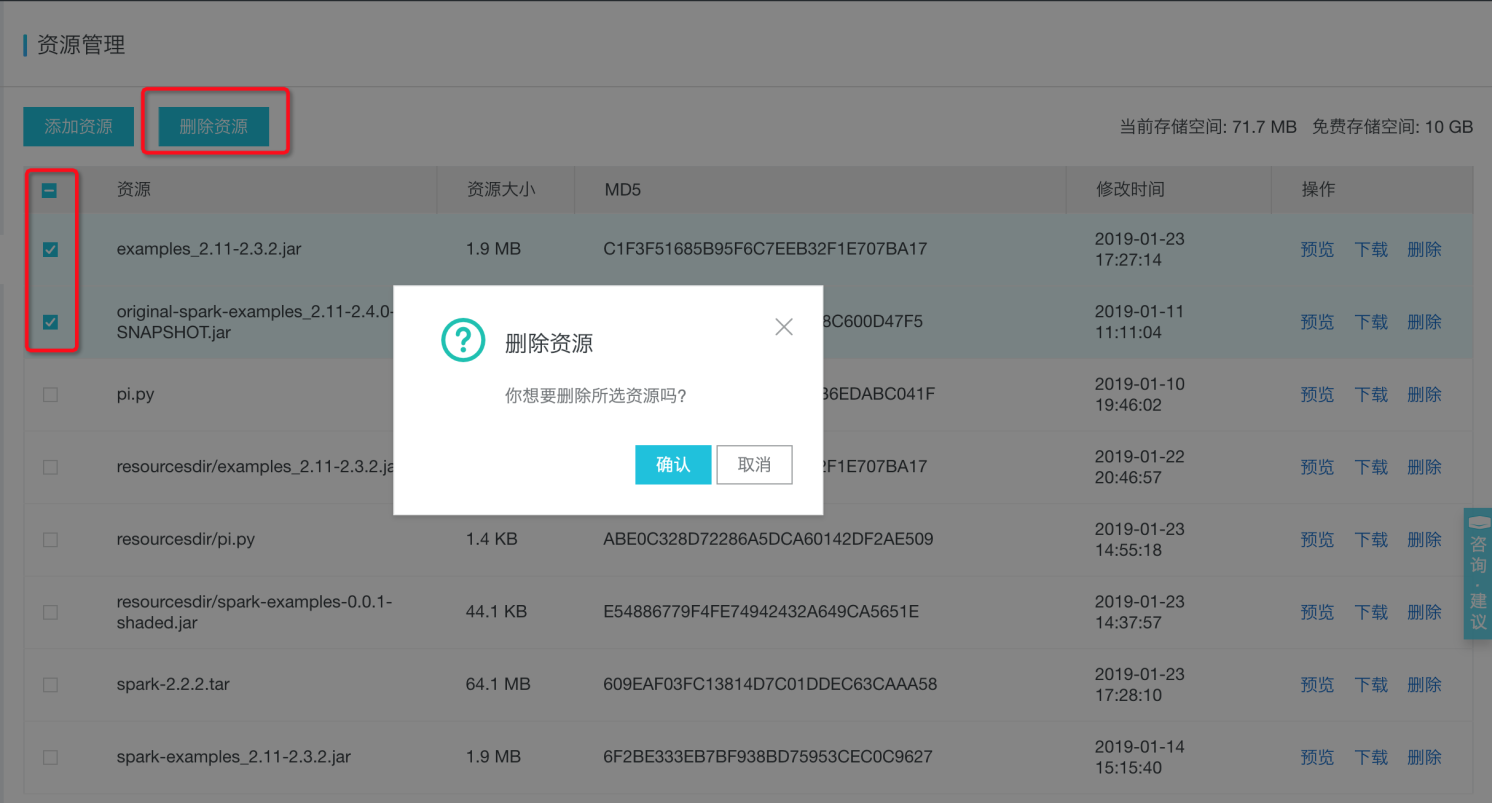Click the 资源大小 column header
Viewport: 1492px width, 803px height.
501,189
